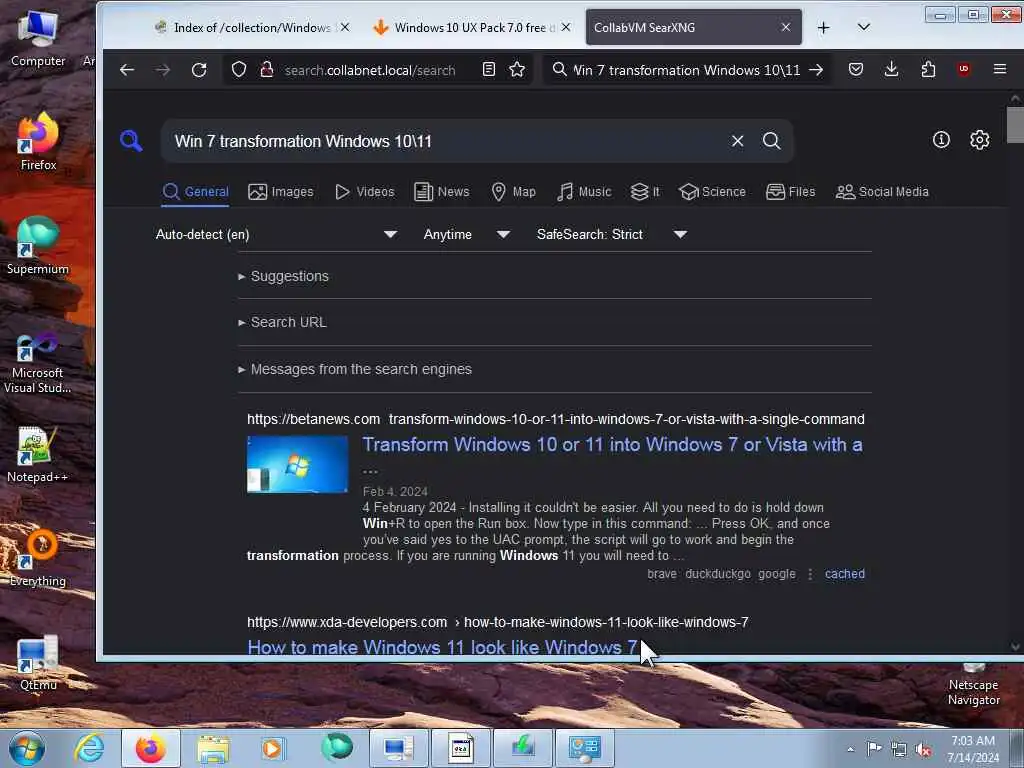The image size is (1024, 768).
Task: Open the SearXNG about info icon
Action: [941, 140]
